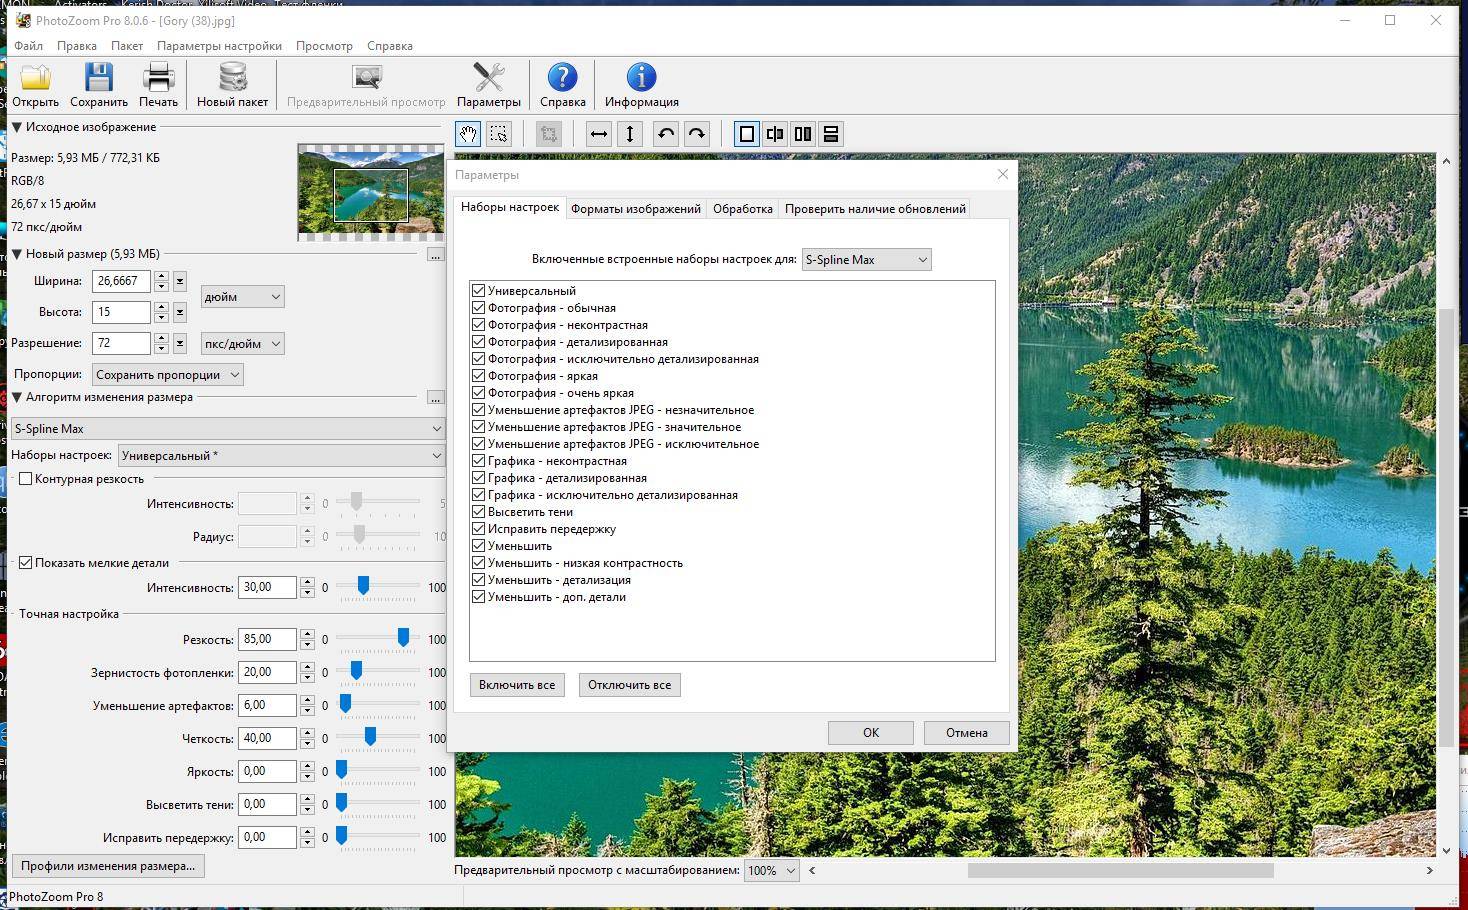1468x910 pixels.
Task: Select the hand pan tool
Action: pos(468,134)
